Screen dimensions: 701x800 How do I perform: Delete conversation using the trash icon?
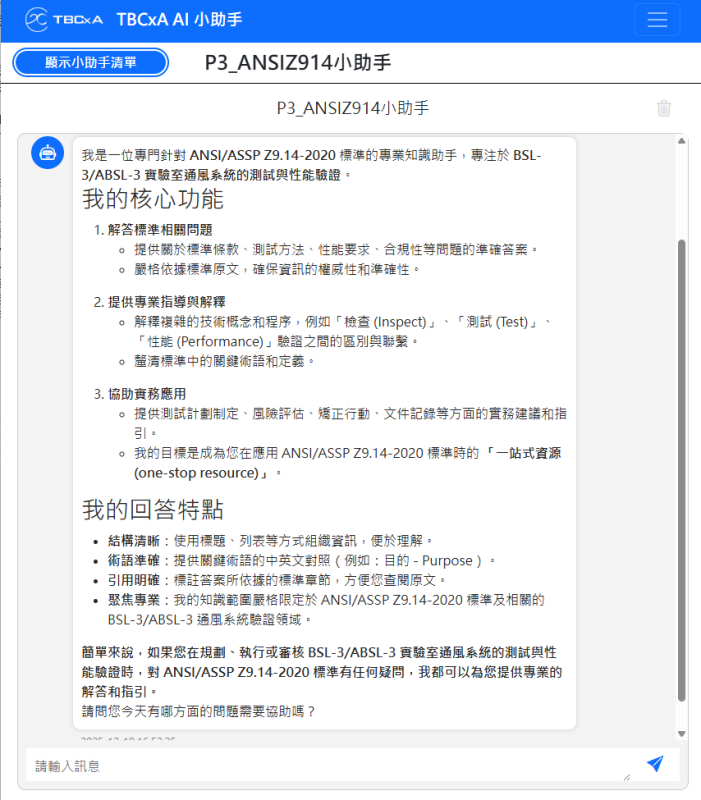click(664, 108)
